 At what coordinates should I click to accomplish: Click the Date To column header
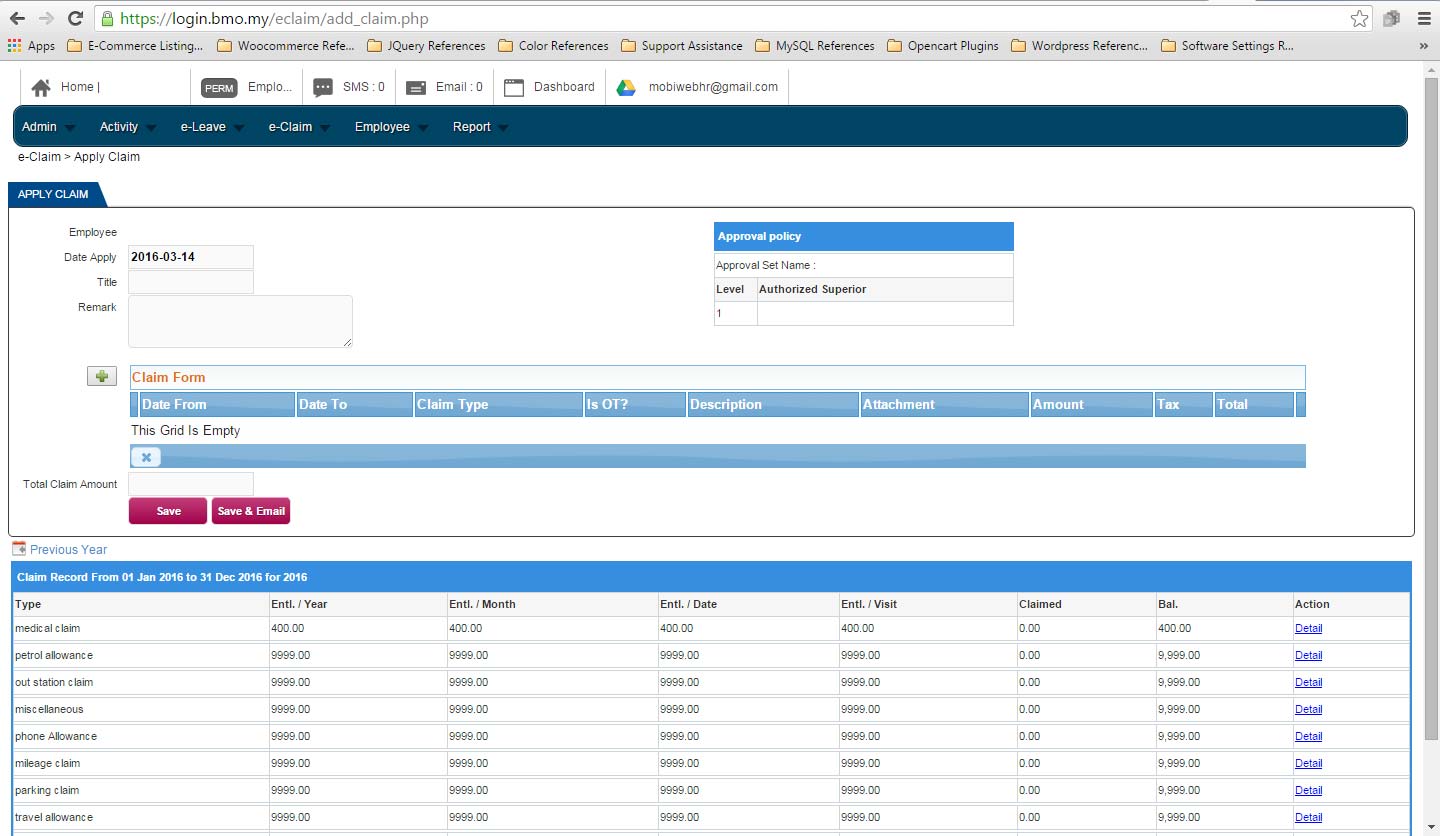point(355,404)
